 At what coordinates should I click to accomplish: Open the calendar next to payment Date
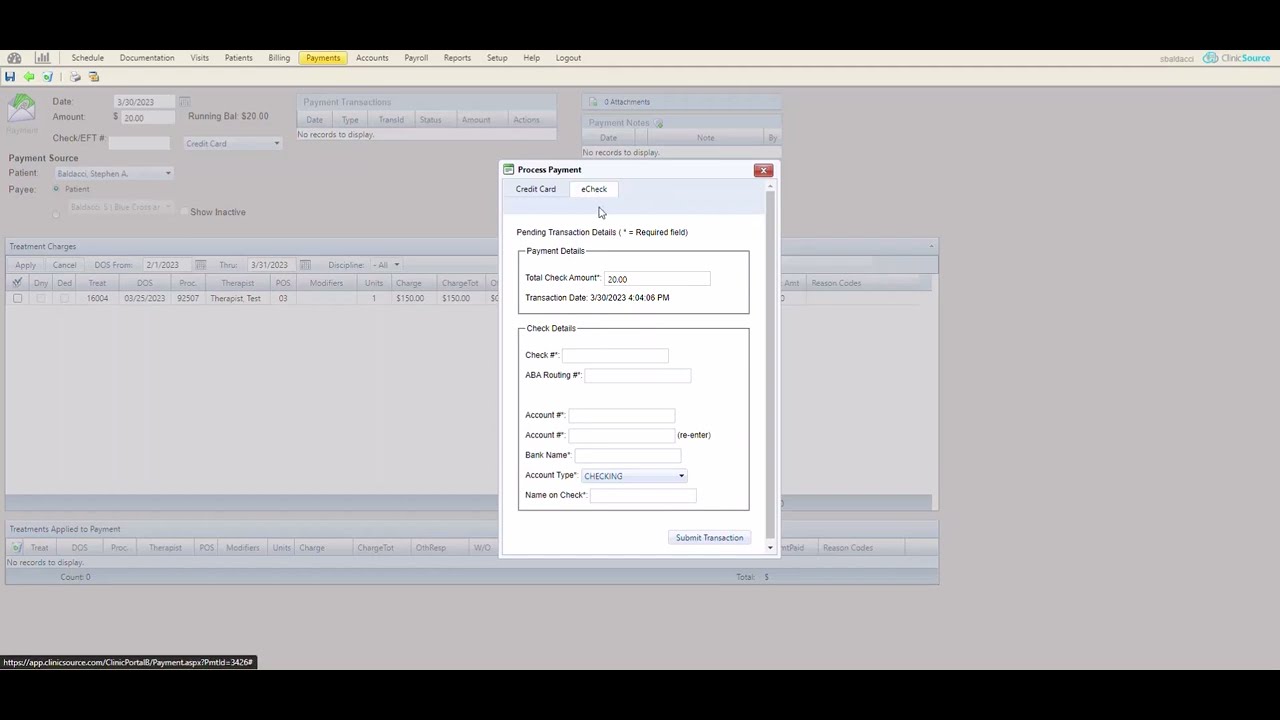tap(185, 102)
